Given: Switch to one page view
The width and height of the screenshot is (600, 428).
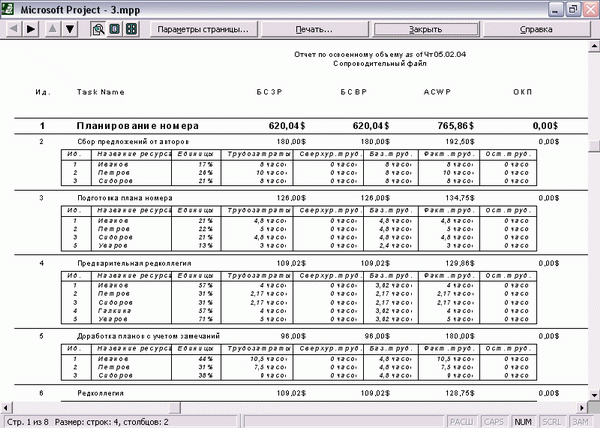Looking at the screenshot, I should click(x=114, y=29).
